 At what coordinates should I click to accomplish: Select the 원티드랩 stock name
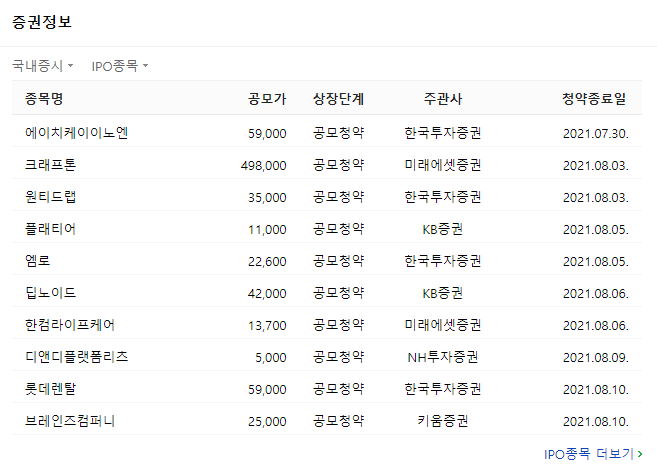tap(50, 197)
